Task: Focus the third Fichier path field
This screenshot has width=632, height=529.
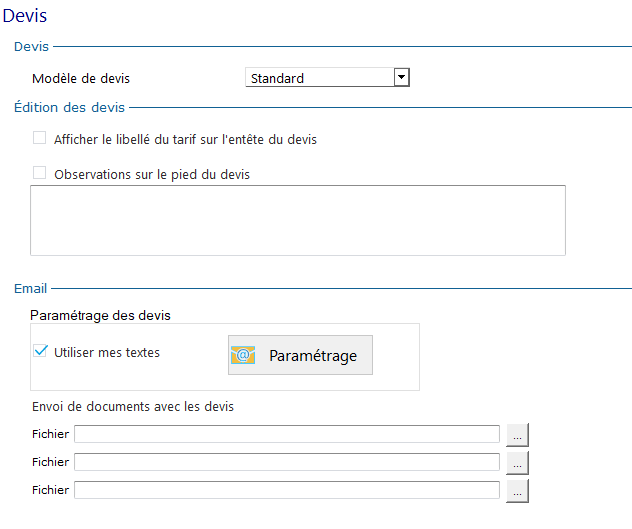Action: click(287, 490)
